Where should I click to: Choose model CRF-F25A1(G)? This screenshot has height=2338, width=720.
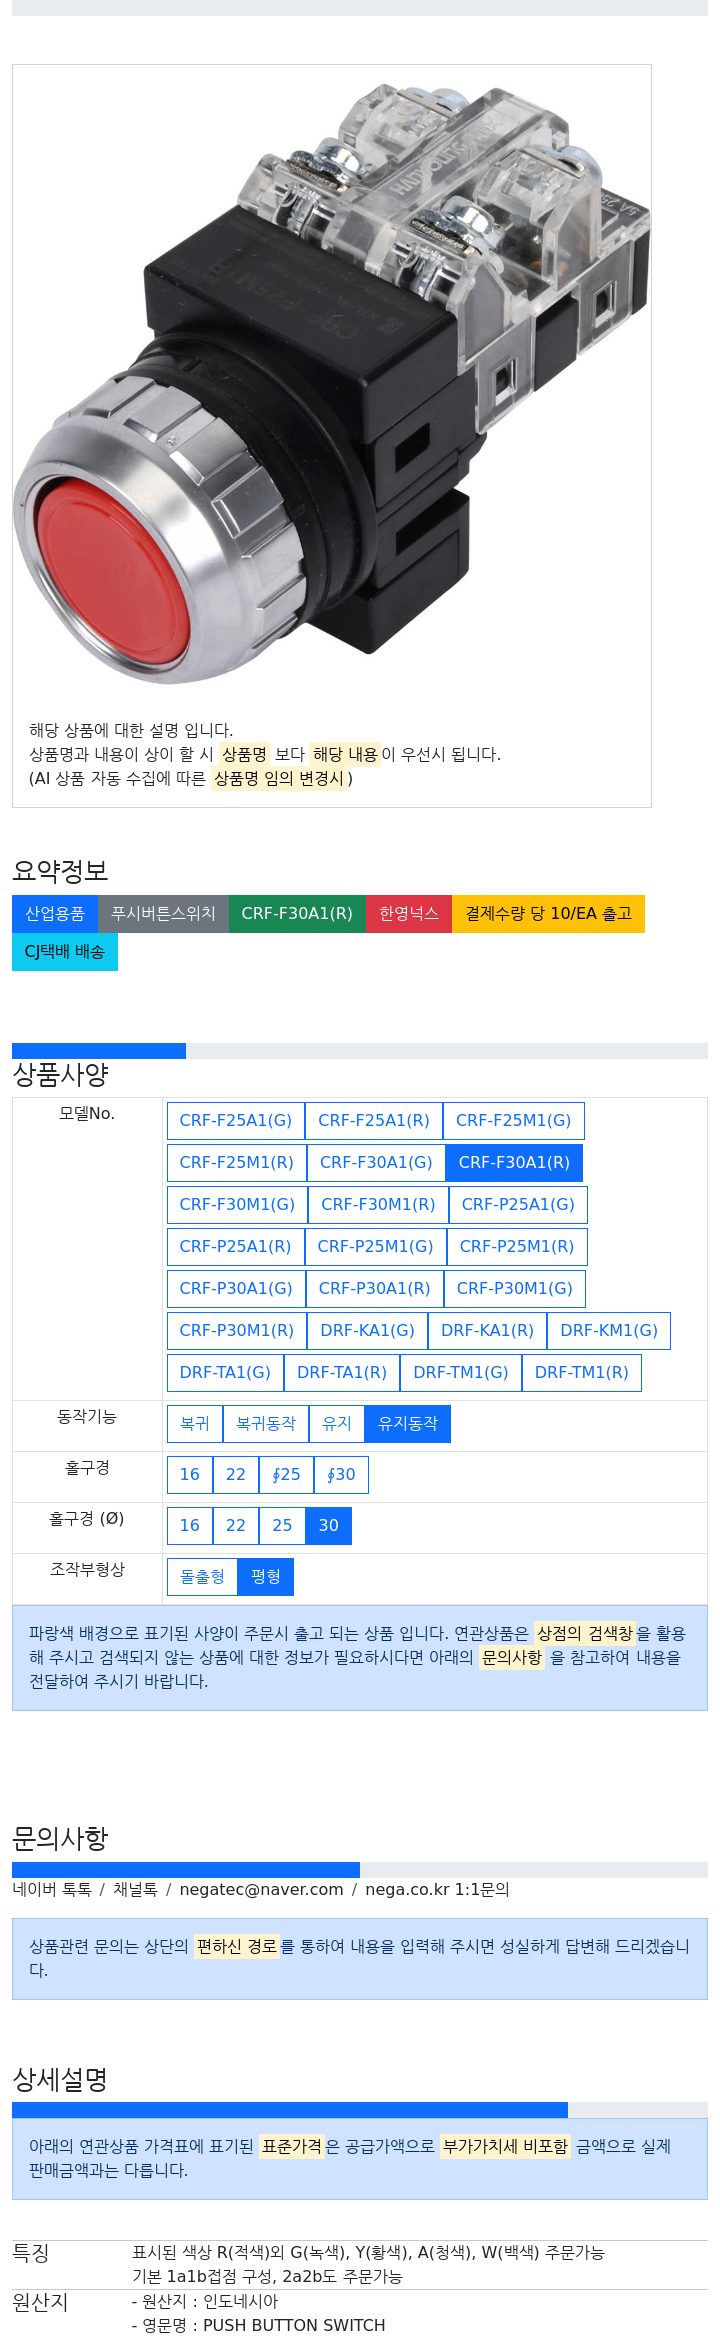[x=236, y=1121]
